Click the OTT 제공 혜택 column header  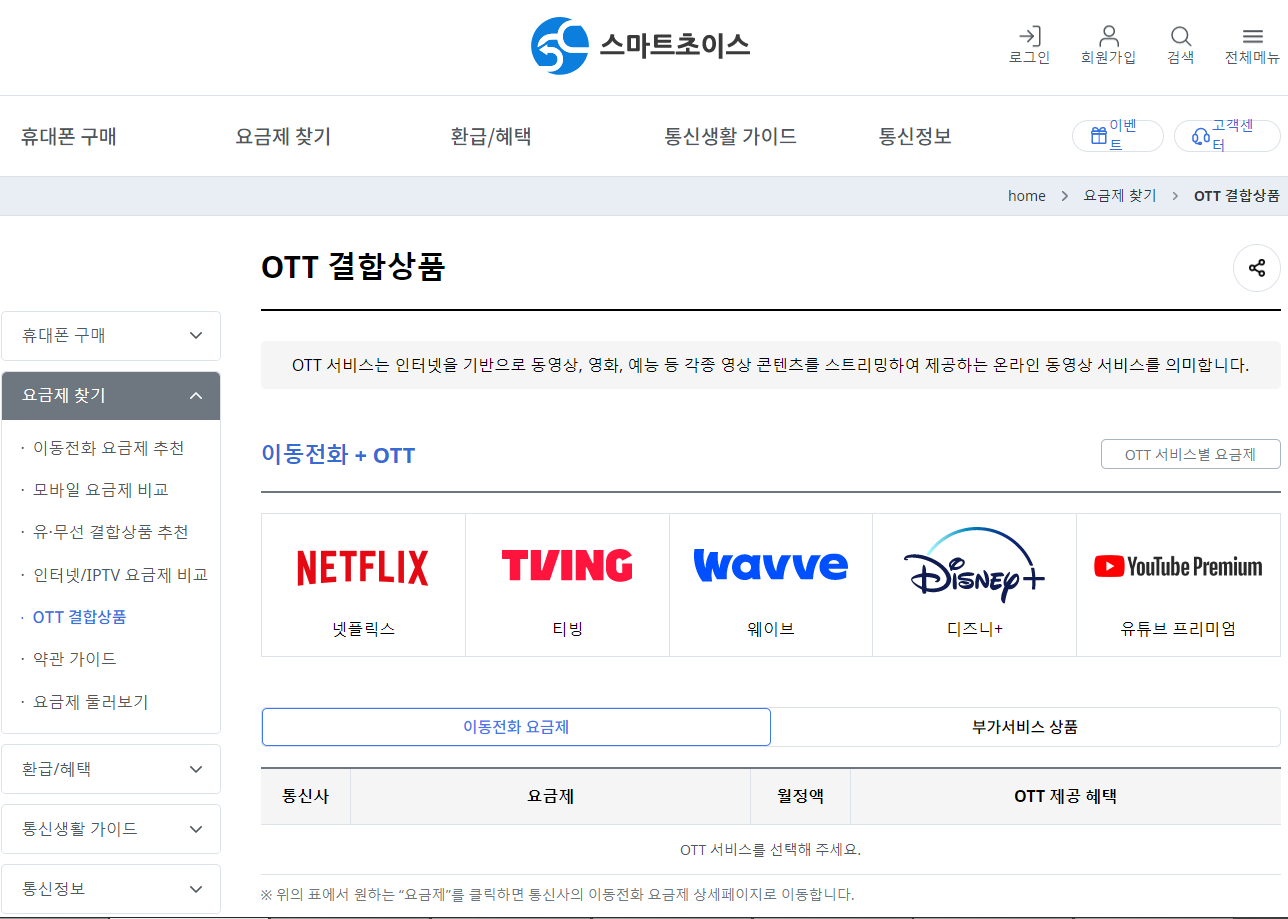(1066, 797)
